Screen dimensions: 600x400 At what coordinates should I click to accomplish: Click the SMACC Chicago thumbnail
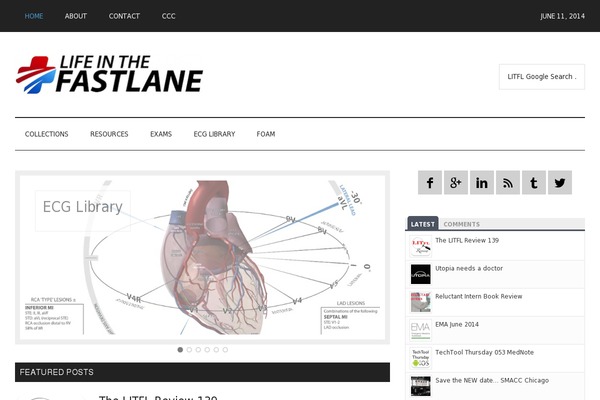[421, 386]
